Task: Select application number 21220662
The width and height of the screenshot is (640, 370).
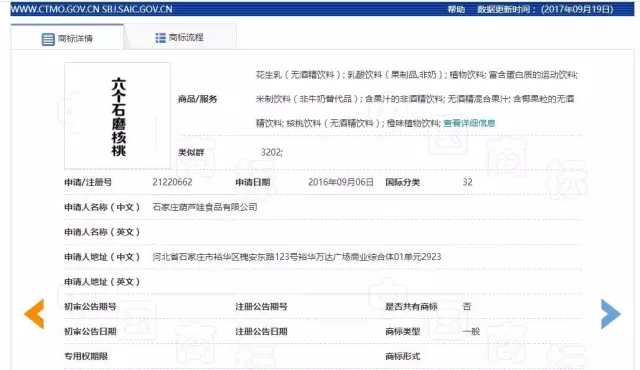Action: click(172, 182)
